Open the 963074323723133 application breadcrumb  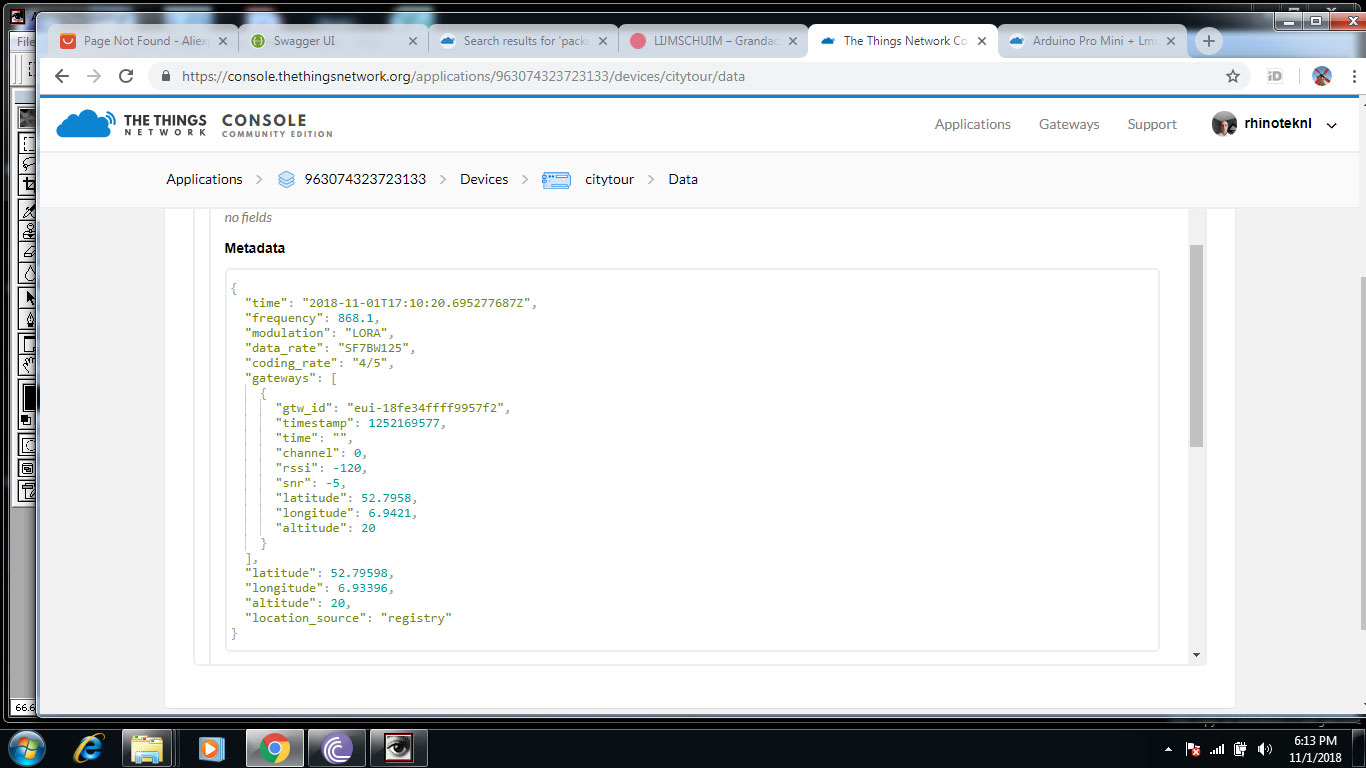tap(365, 179)
